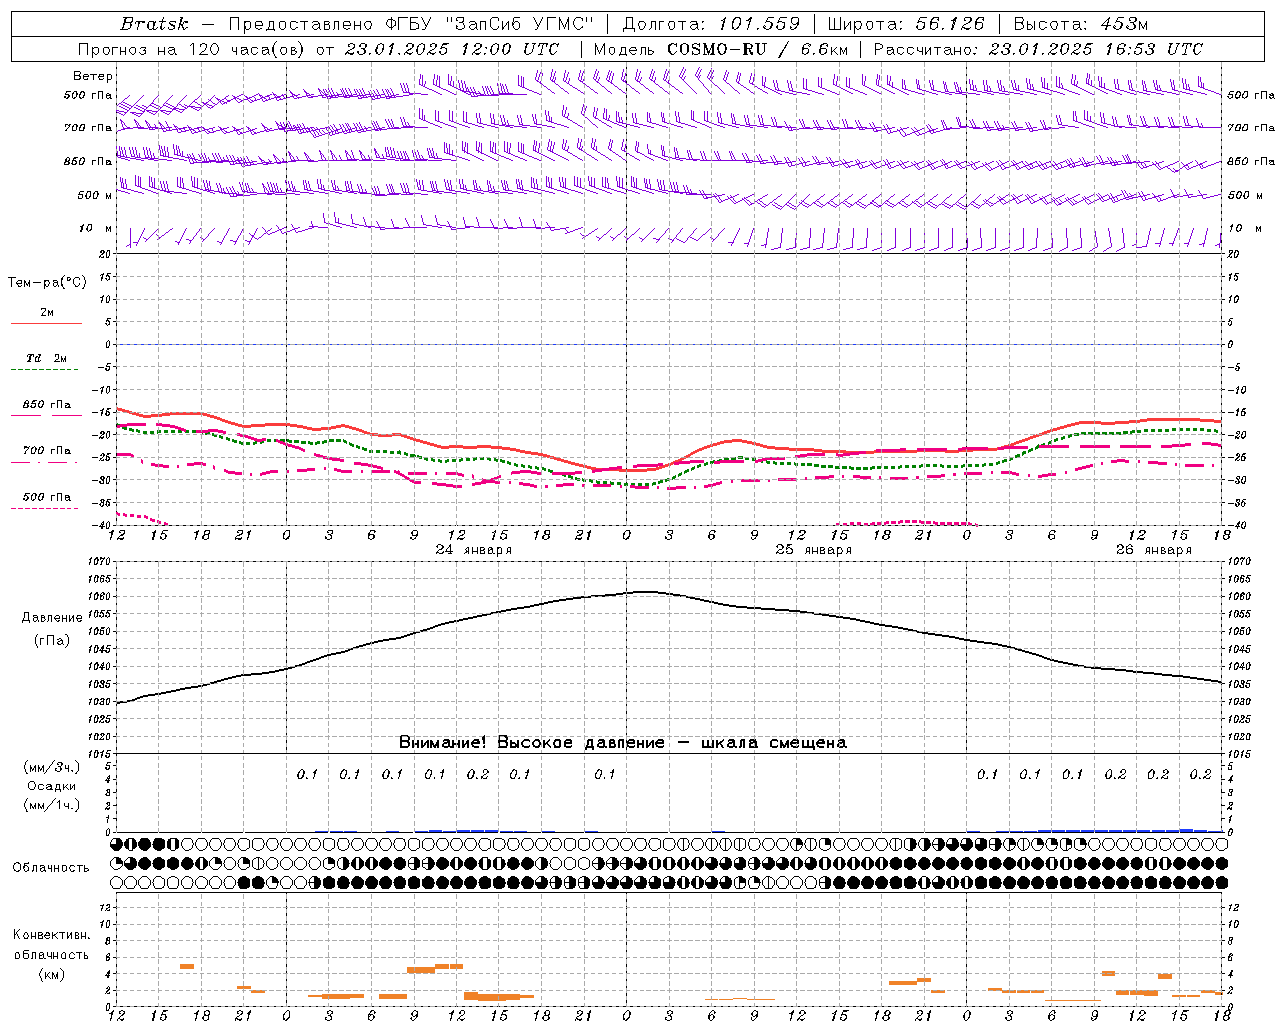
Task: Click the Давление pressure label
Action: pos(52,618)
